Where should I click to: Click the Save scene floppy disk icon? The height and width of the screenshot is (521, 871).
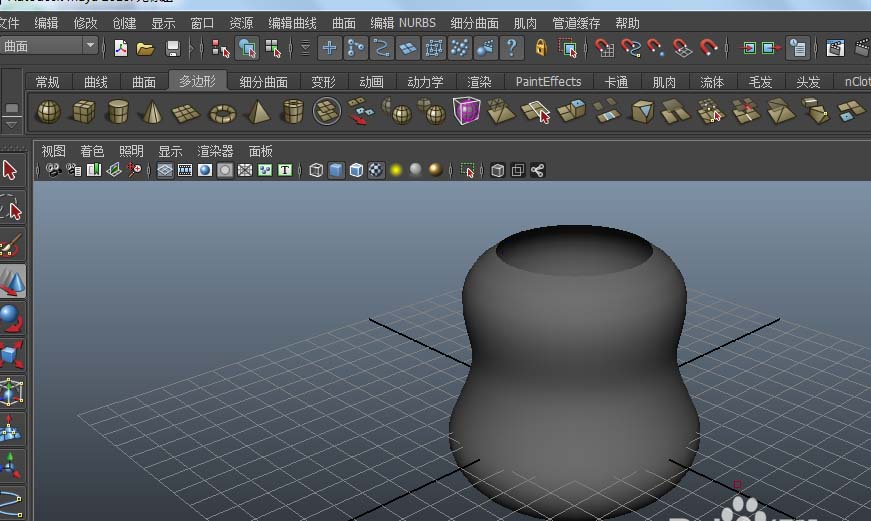(x=173, y=48)
